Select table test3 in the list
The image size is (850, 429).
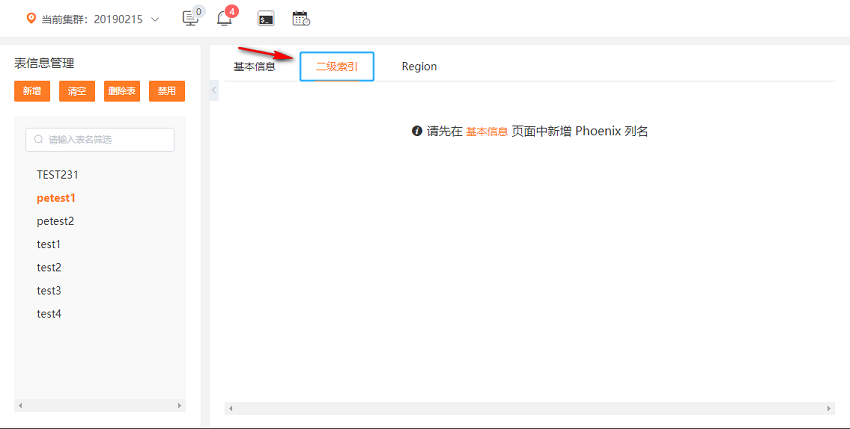tap(49, 291)
